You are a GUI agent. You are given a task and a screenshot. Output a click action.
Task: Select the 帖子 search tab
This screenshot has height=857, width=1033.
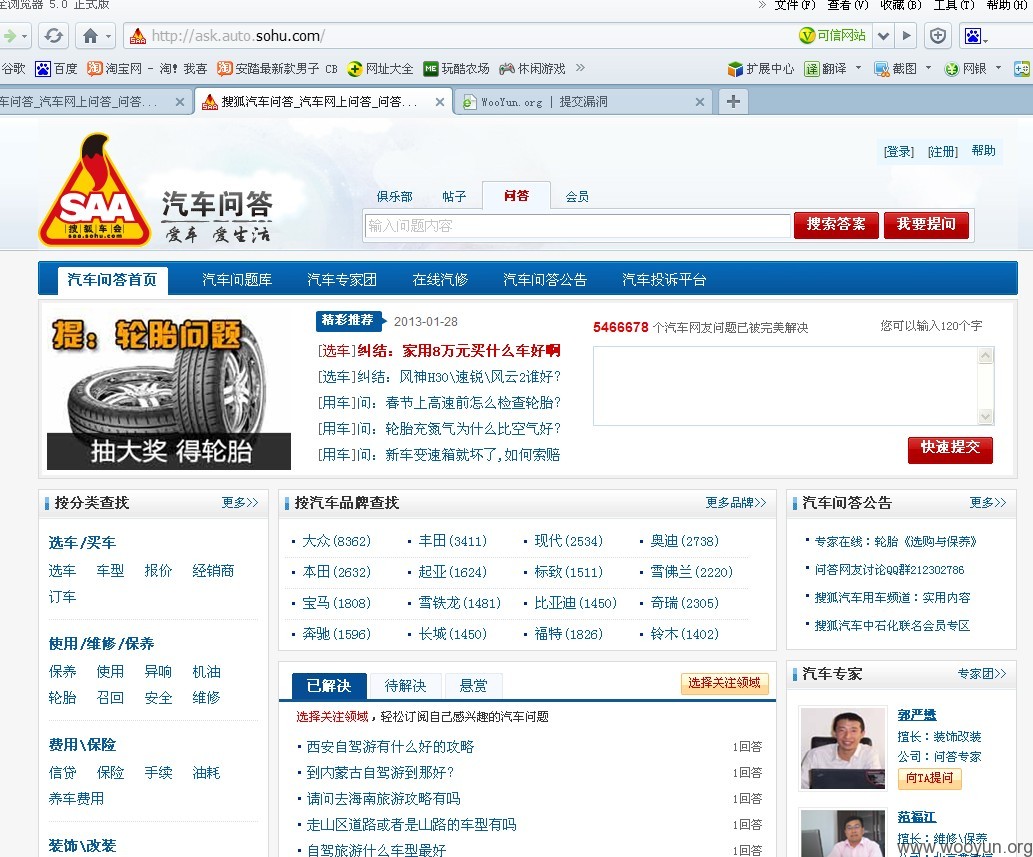[454, 196]
